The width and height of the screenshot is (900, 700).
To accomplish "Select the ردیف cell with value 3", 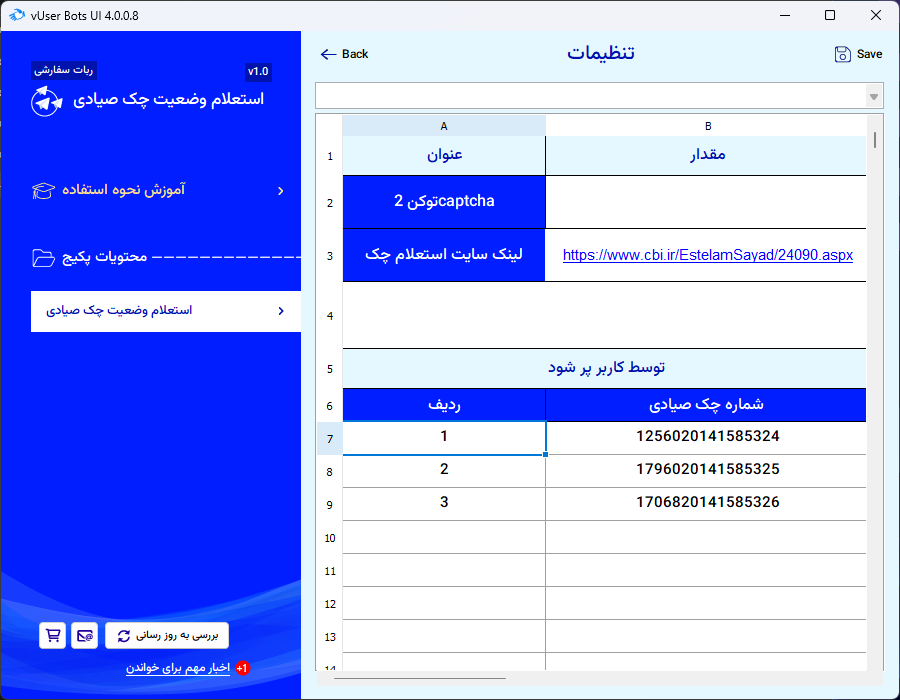I will [x=444, y=503].
